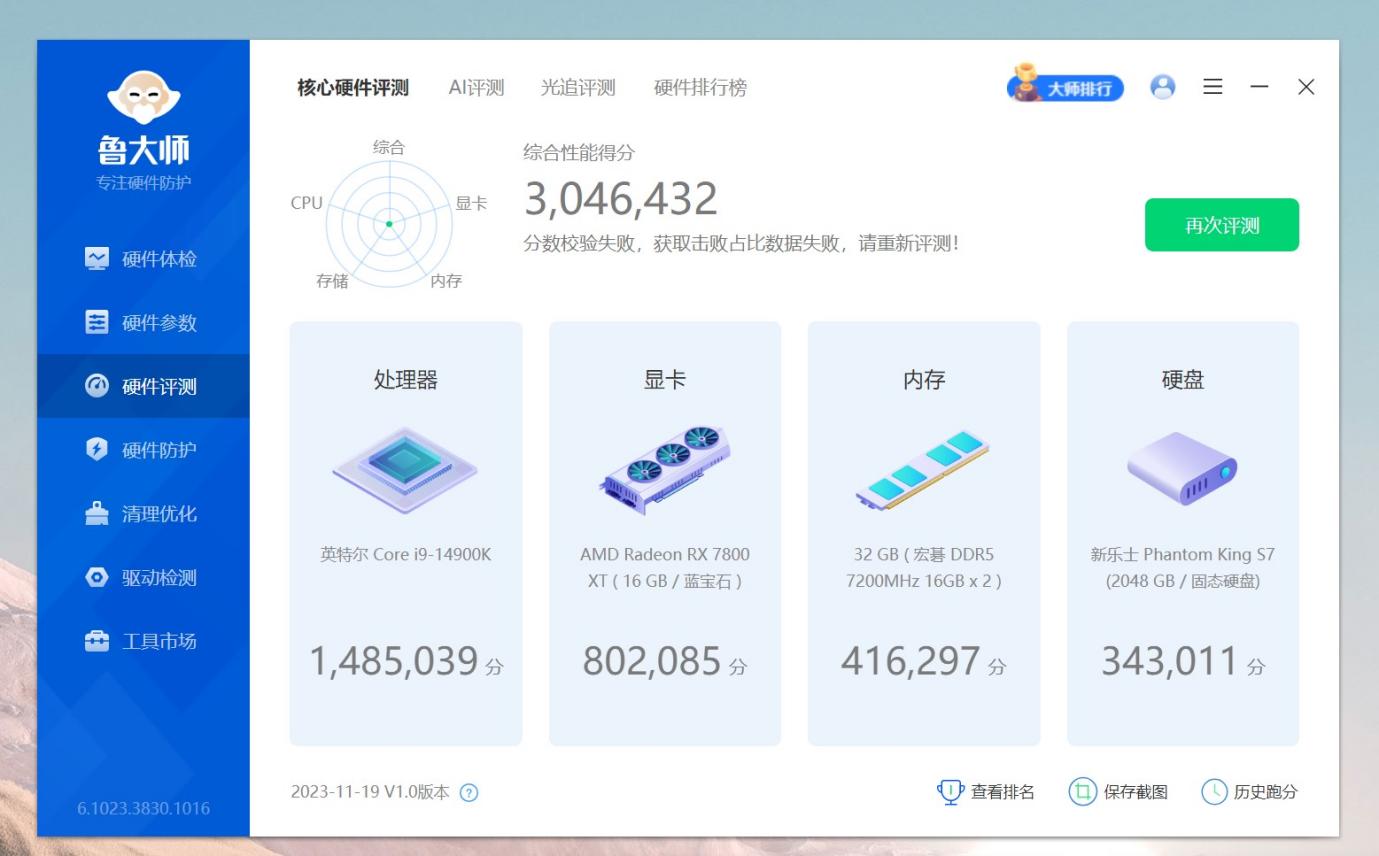Click the graphics card illustration
The width and height of the screenshot is (1379, 856).
(665, 469)
